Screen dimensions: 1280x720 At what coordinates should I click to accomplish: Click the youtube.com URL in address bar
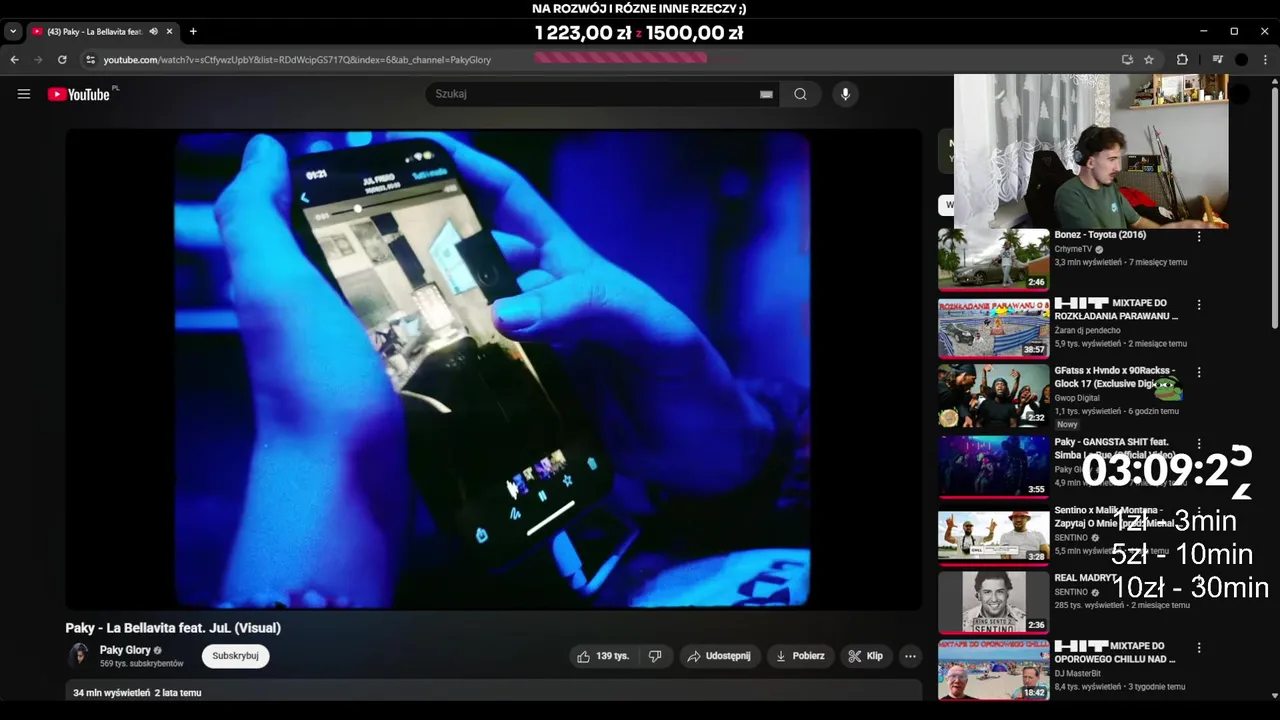click(x=297, y=60)
